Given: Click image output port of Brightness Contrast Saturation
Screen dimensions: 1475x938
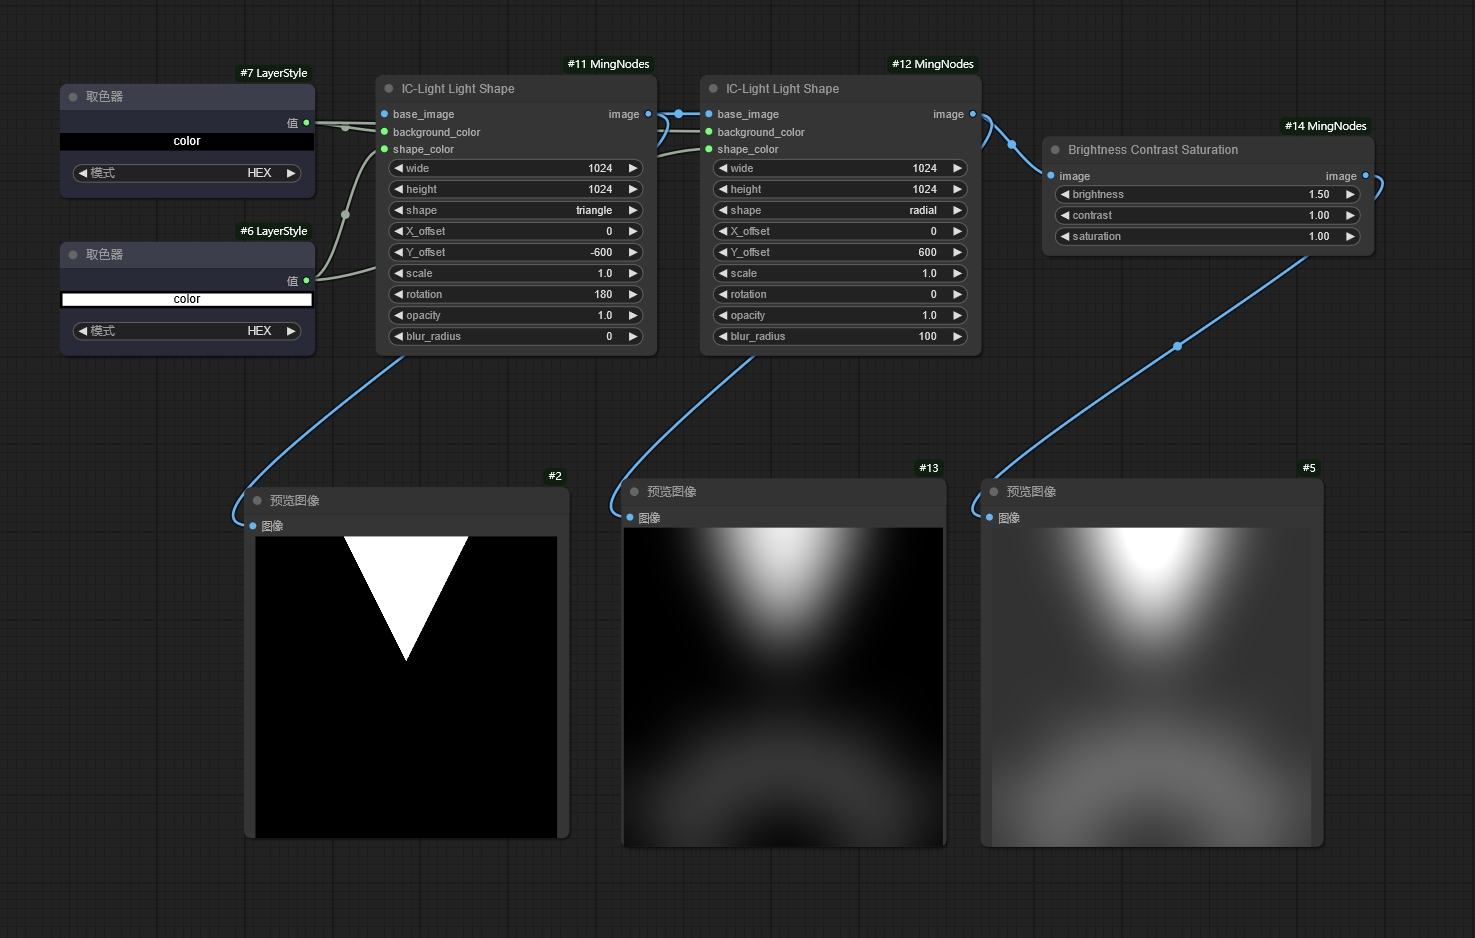Looking at the screenshot, I should (1365, 176).
